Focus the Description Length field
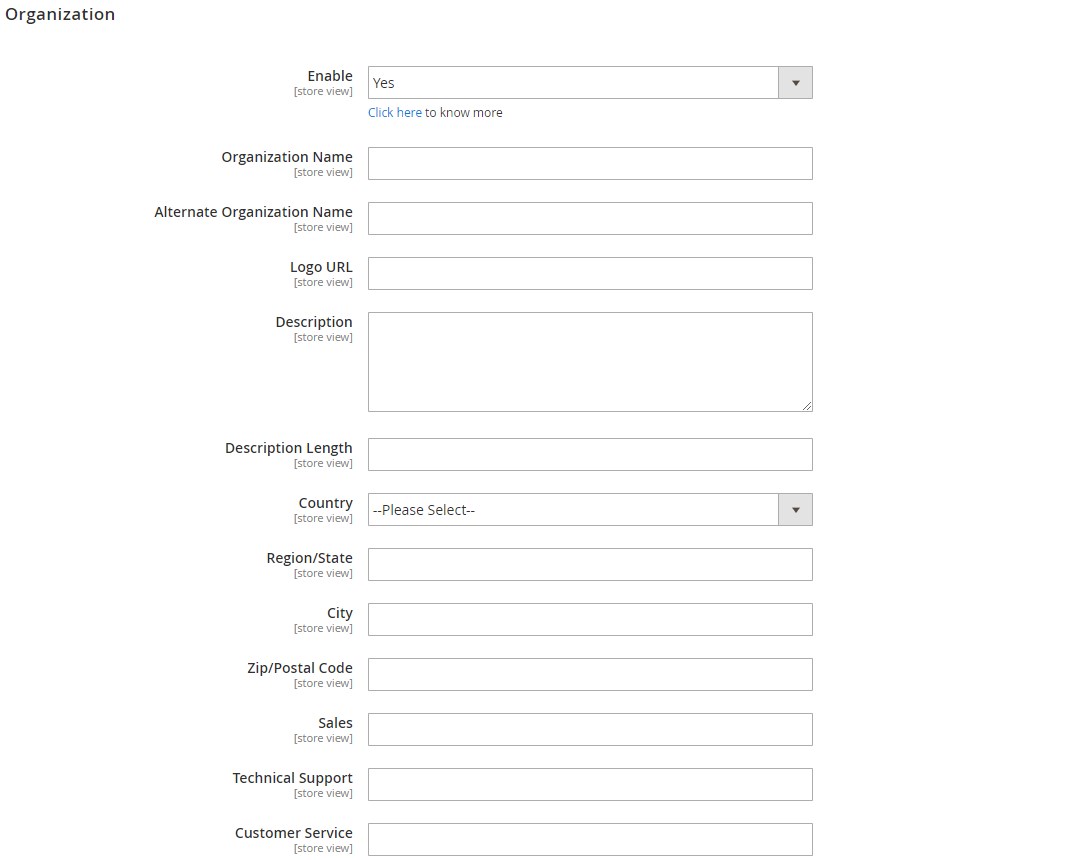This screenshot has width=1073, height=860. [590, 454]
